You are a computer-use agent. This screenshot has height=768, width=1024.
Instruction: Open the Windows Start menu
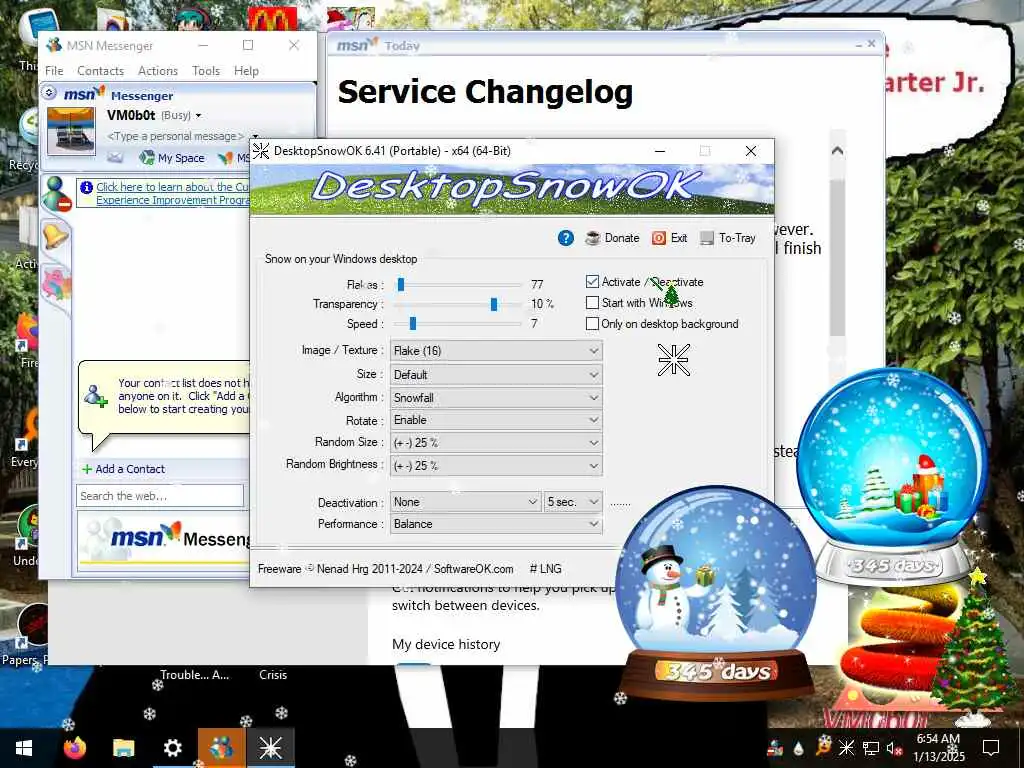coord(24,748)
